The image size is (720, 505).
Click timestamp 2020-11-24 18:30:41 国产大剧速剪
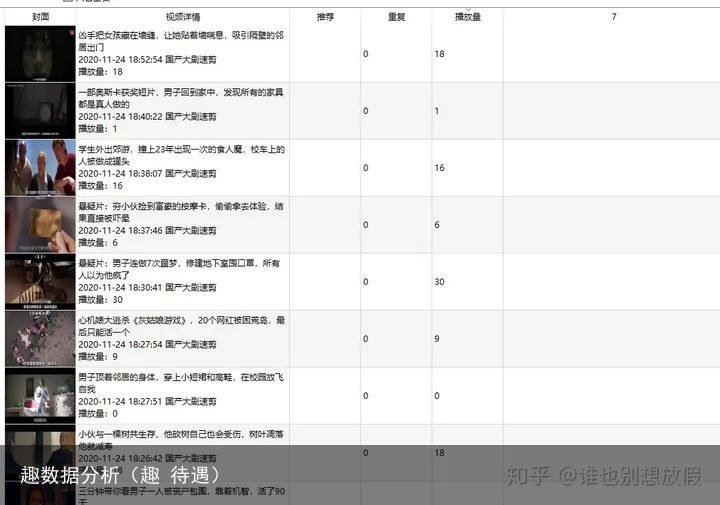147,287
